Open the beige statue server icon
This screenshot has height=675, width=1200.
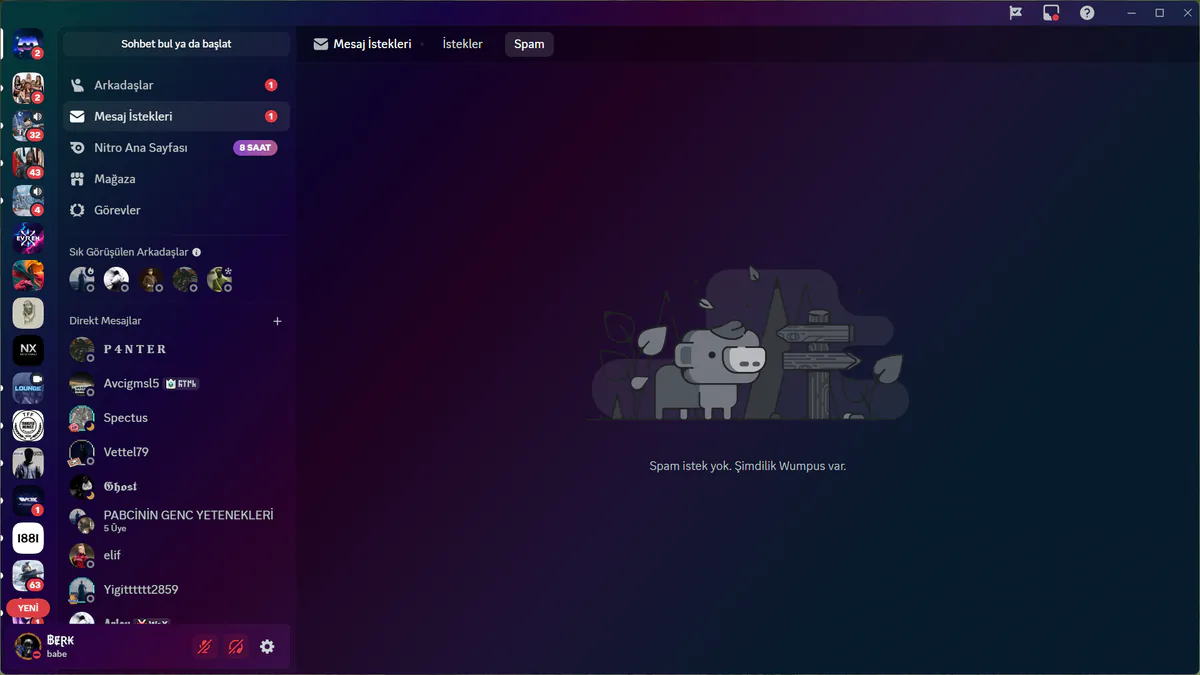28,313
